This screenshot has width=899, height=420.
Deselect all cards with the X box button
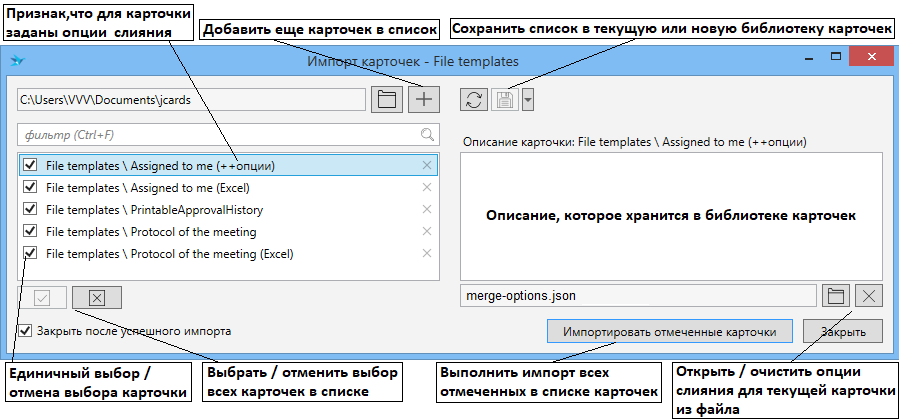click(96, 297)
